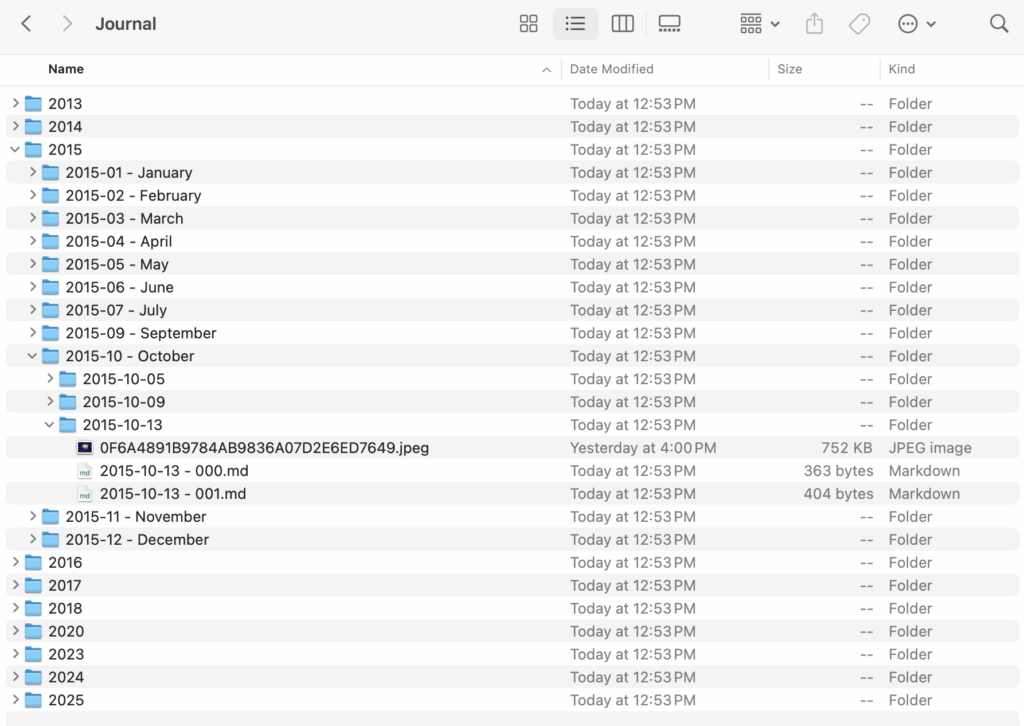This screenshot has width=1024, height=726.
Task: Switch to gallery view
Action: tap(669, 24)
